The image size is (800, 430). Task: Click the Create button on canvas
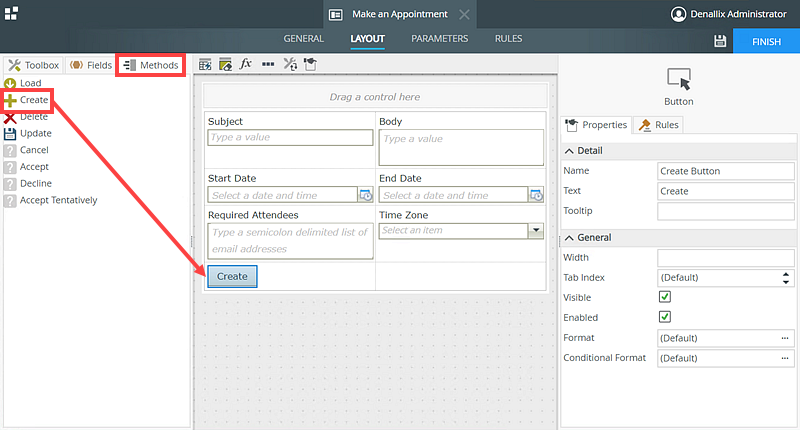[232, 276]
